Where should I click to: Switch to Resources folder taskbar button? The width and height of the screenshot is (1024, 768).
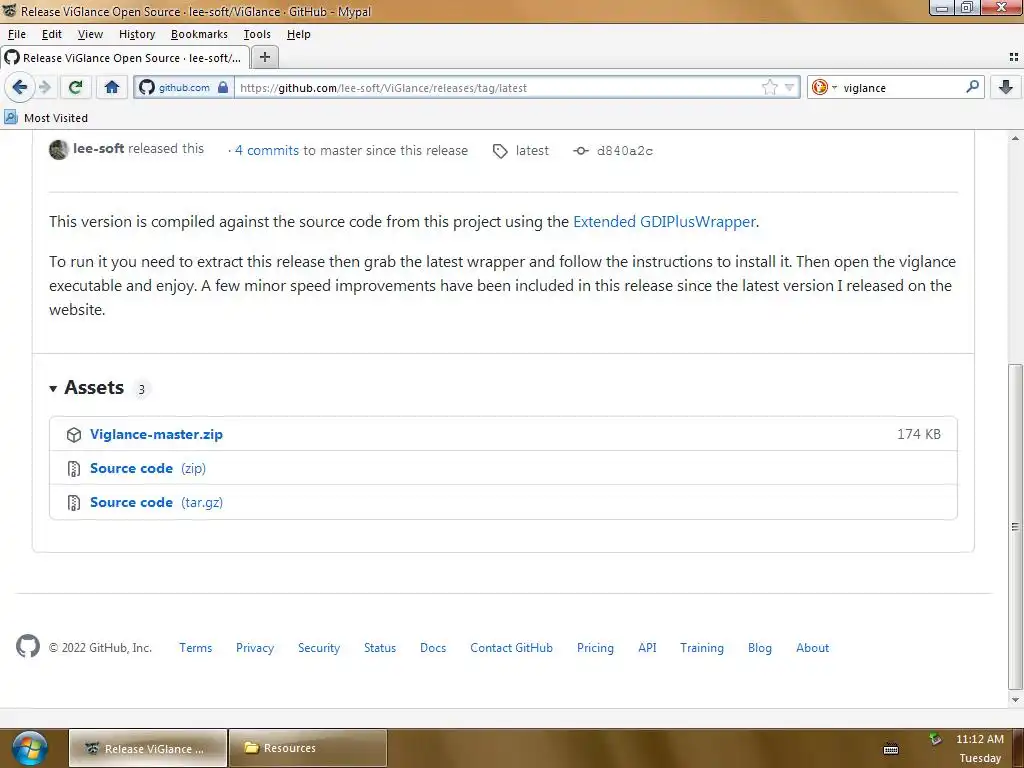click(x=308, y=748)
